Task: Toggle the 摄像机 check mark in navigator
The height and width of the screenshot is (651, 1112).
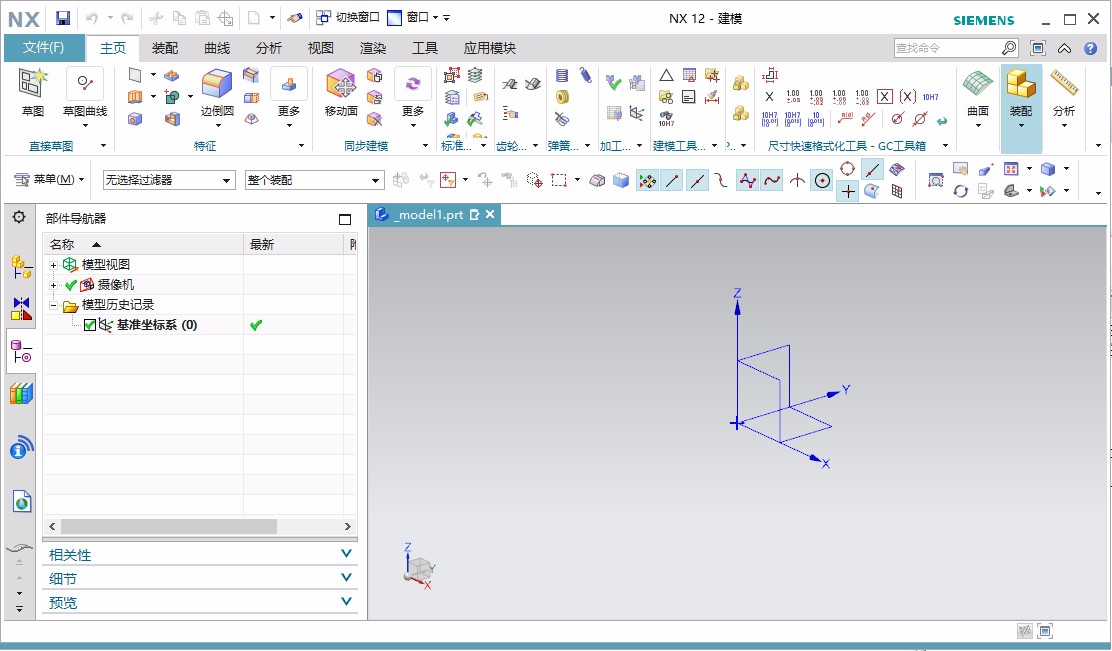Action: coord(68,285)
